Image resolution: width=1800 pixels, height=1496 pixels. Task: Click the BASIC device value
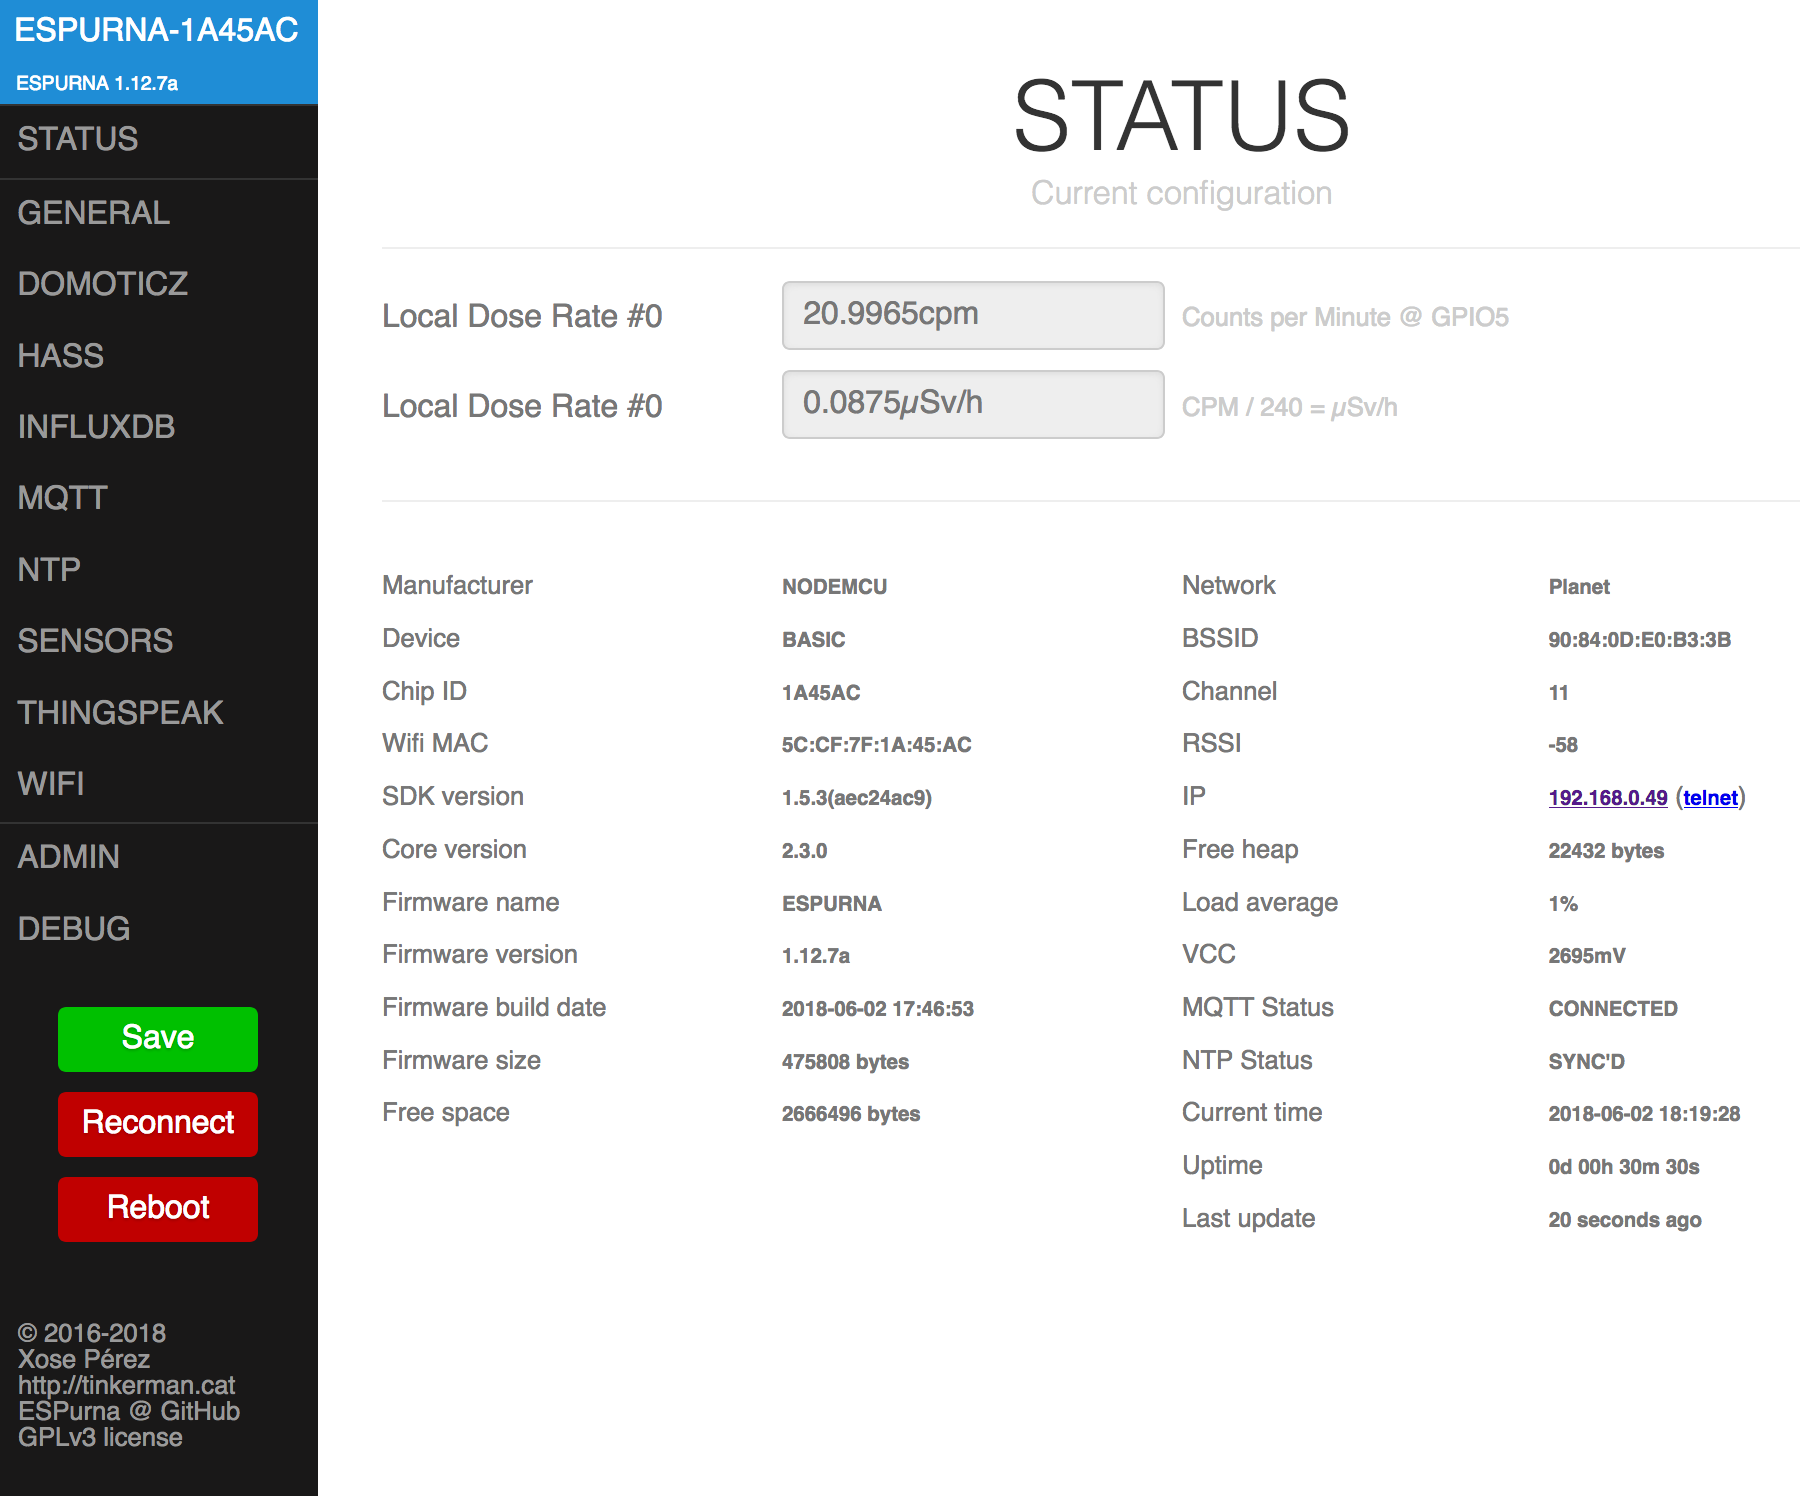814,640
